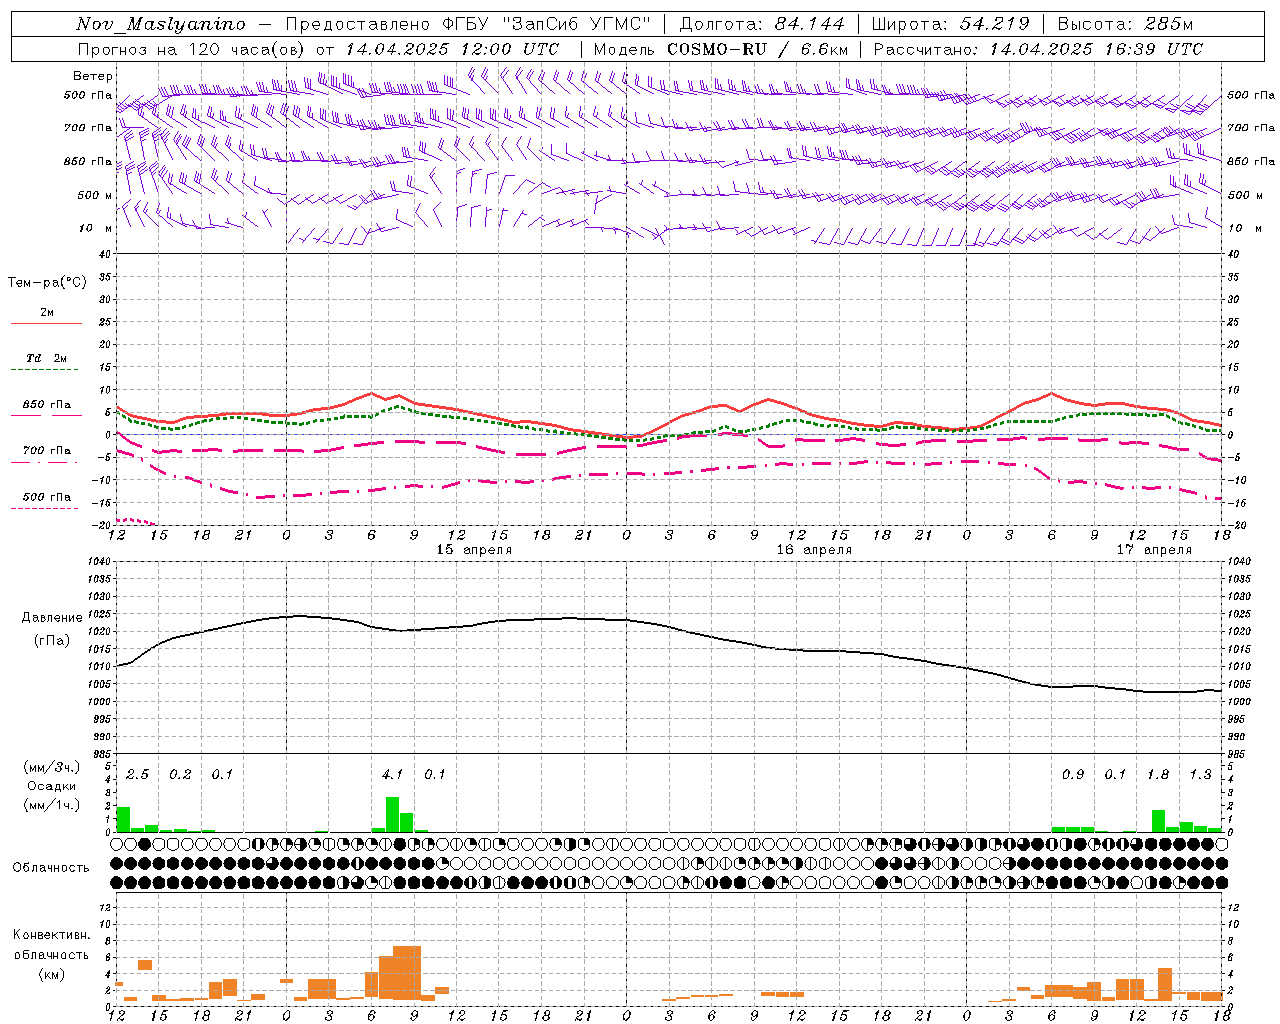Click the (мм/1ч.) precipitation unit label
Image resolution: width=1280 pixels, height=1024 pixels.
pos(52,806)
